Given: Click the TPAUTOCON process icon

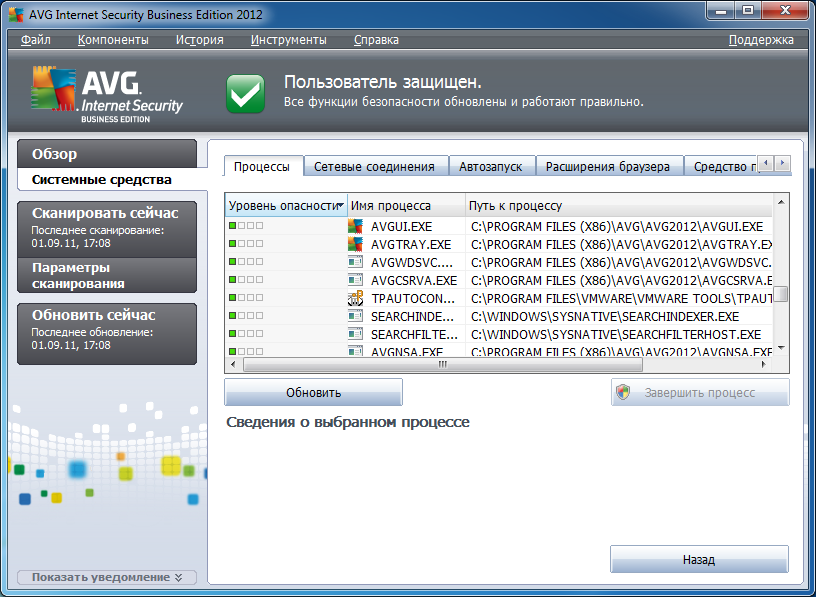Looking at the screenshot, I should [x=355, y=298].
